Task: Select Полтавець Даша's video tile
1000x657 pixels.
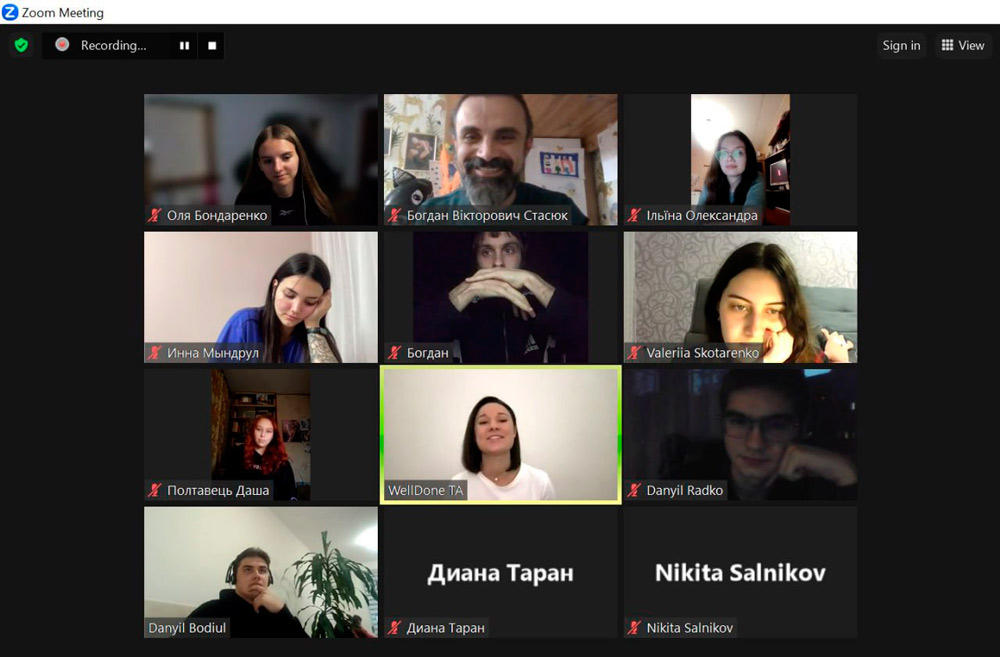Action: (x=261, y=434)
